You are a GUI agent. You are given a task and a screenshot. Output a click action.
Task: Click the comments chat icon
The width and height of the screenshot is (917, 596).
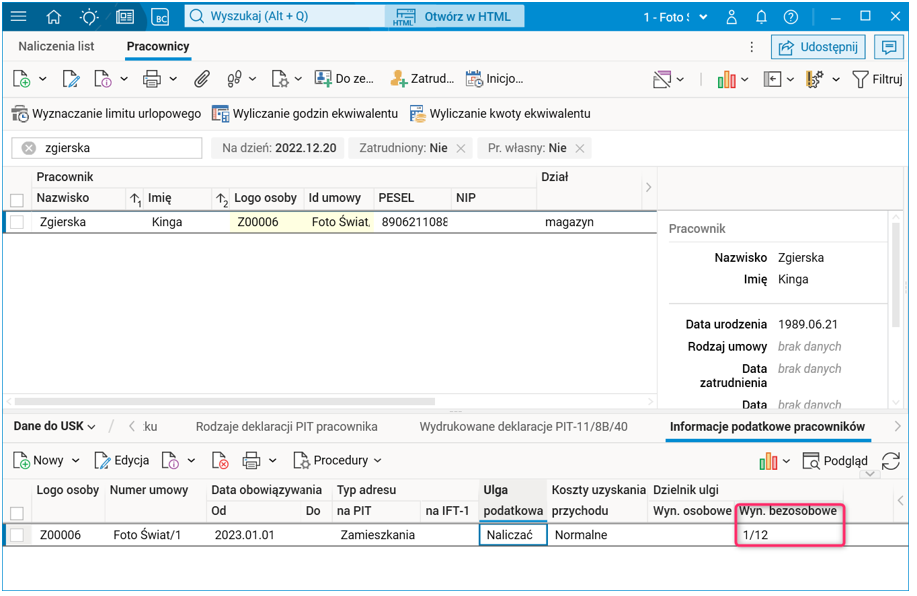point(889,47)
